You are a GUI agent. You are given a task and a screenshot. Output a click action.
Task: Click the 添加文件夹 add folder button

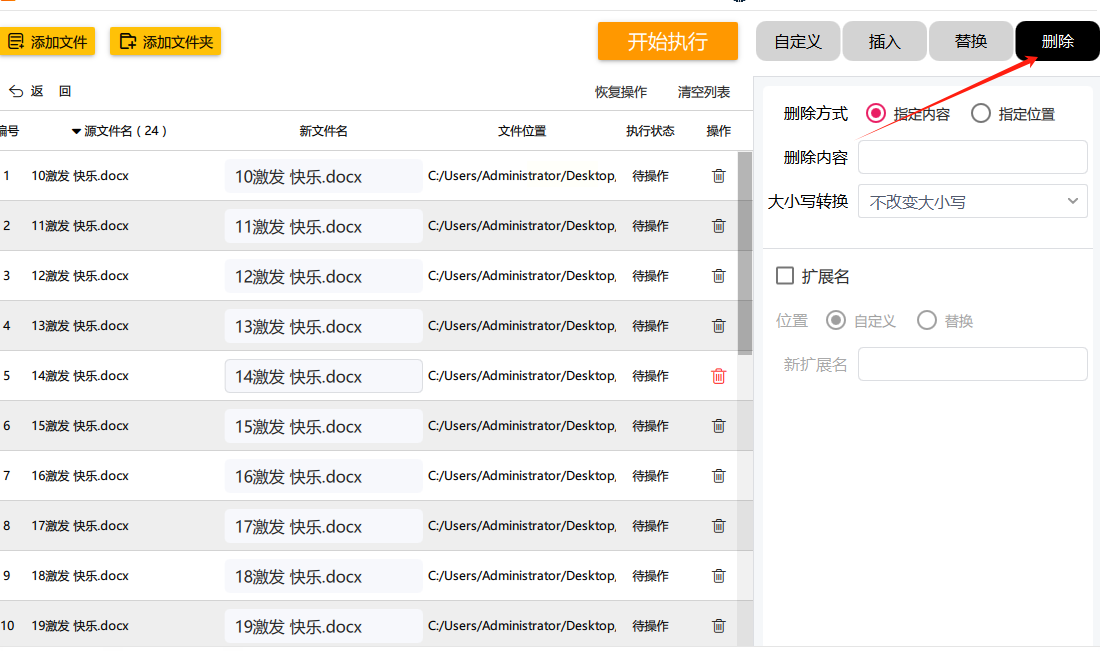166,41
